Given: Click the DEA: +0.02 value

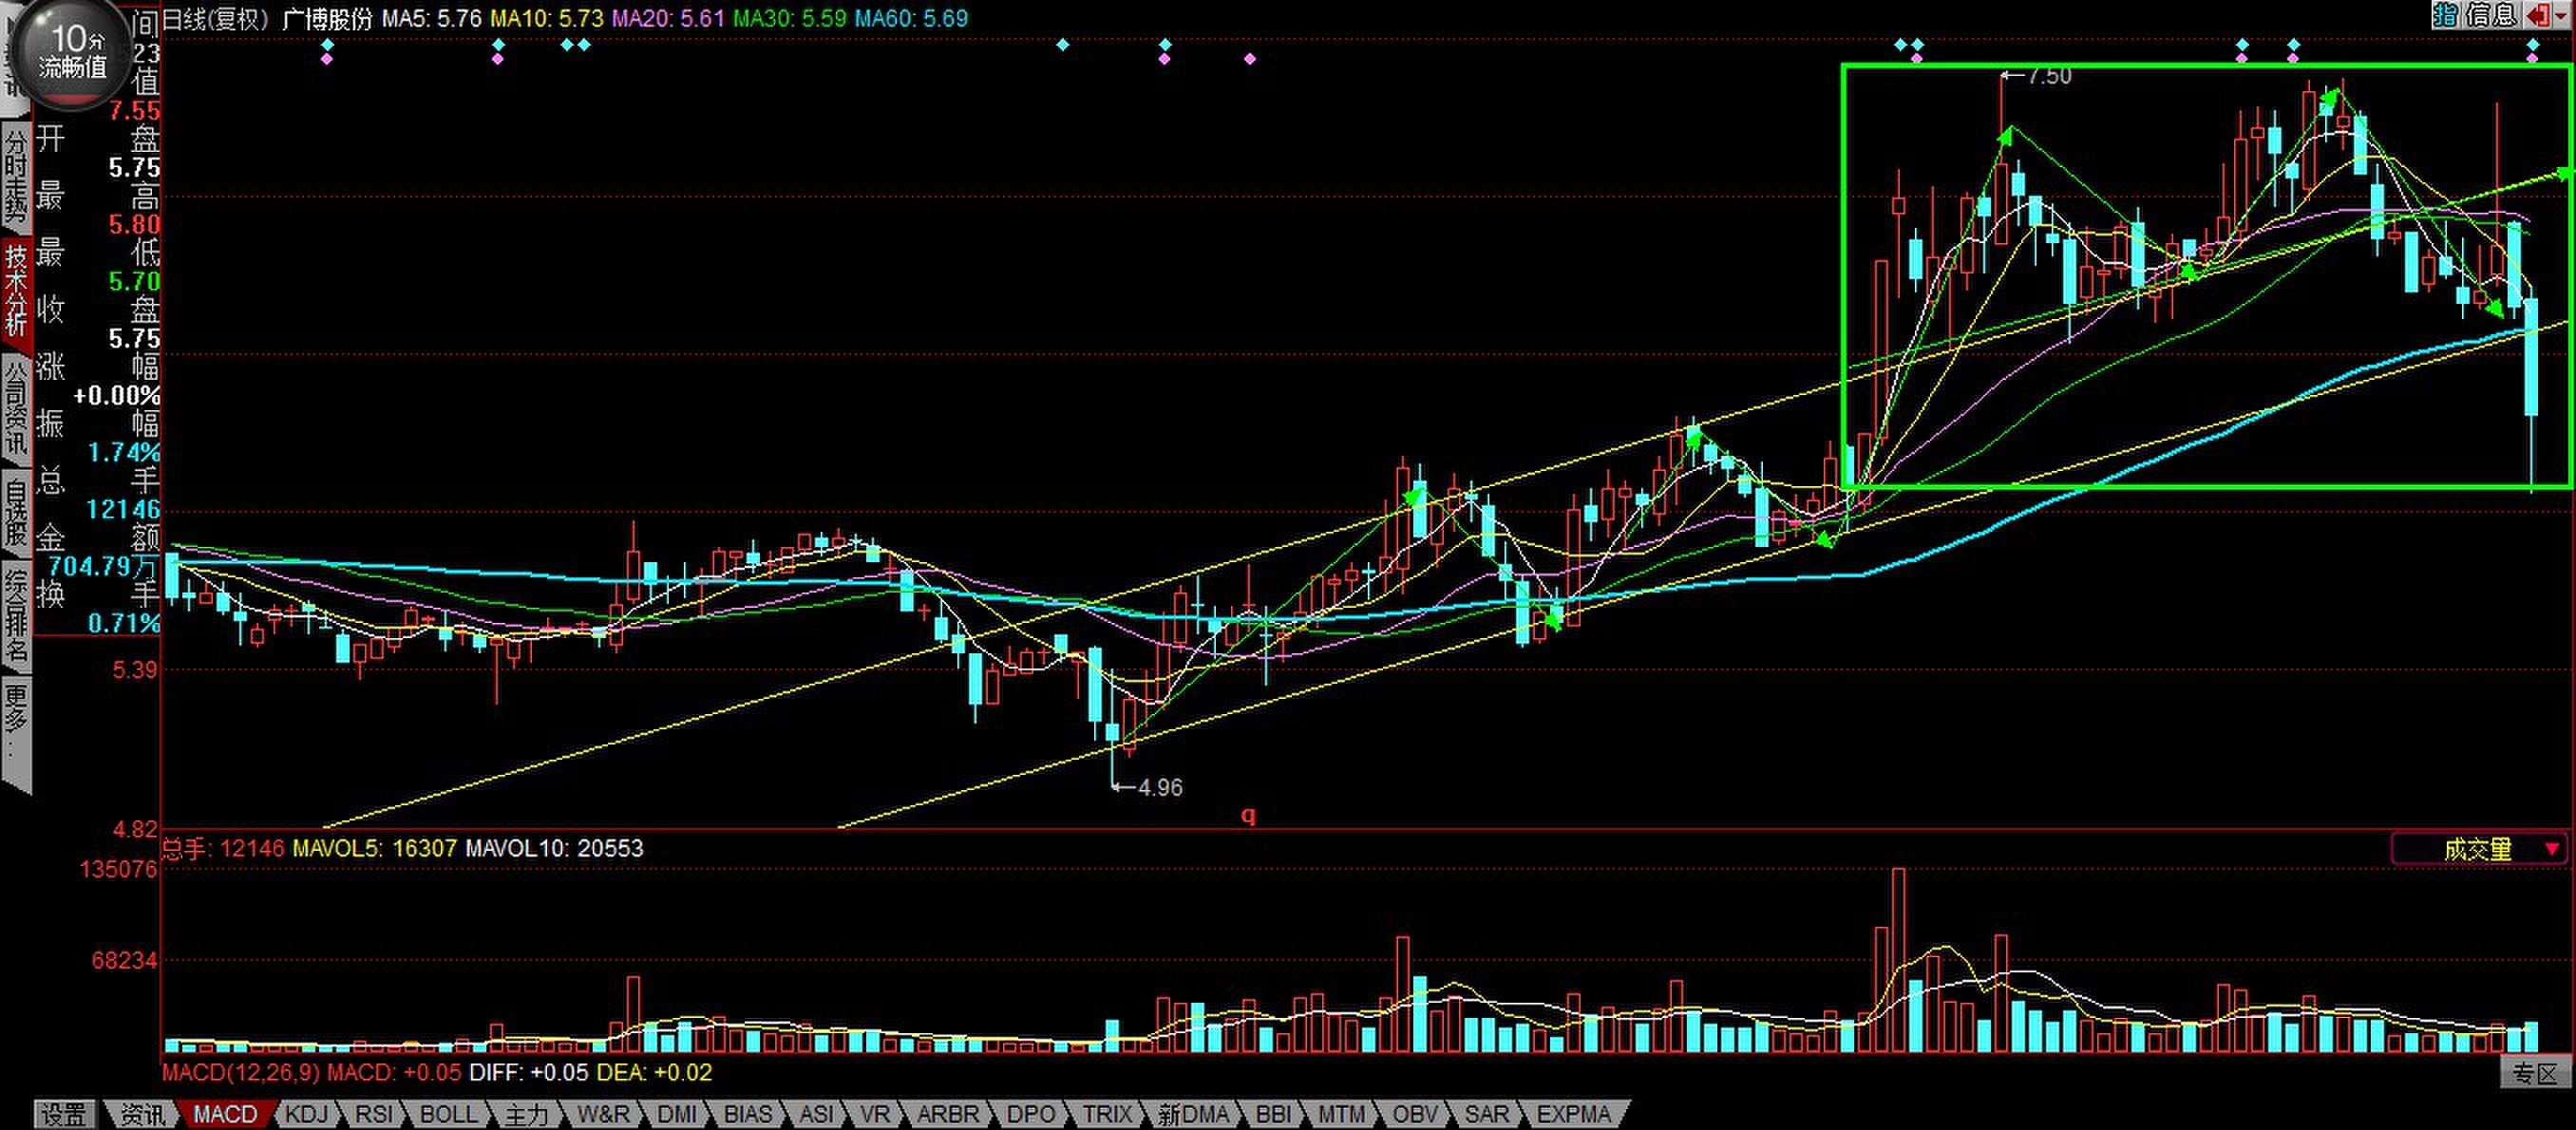Looking at the screenshot, I should point(654,1073).
